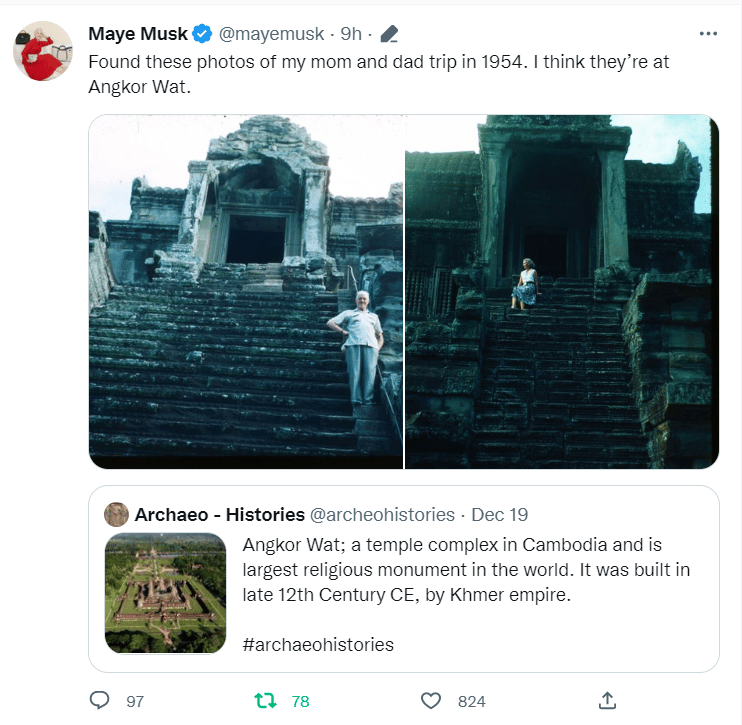The height and width of the screenshot is (725, 742).
Task: Open the right photo of woman on stairs
Action: coord(561,291)
